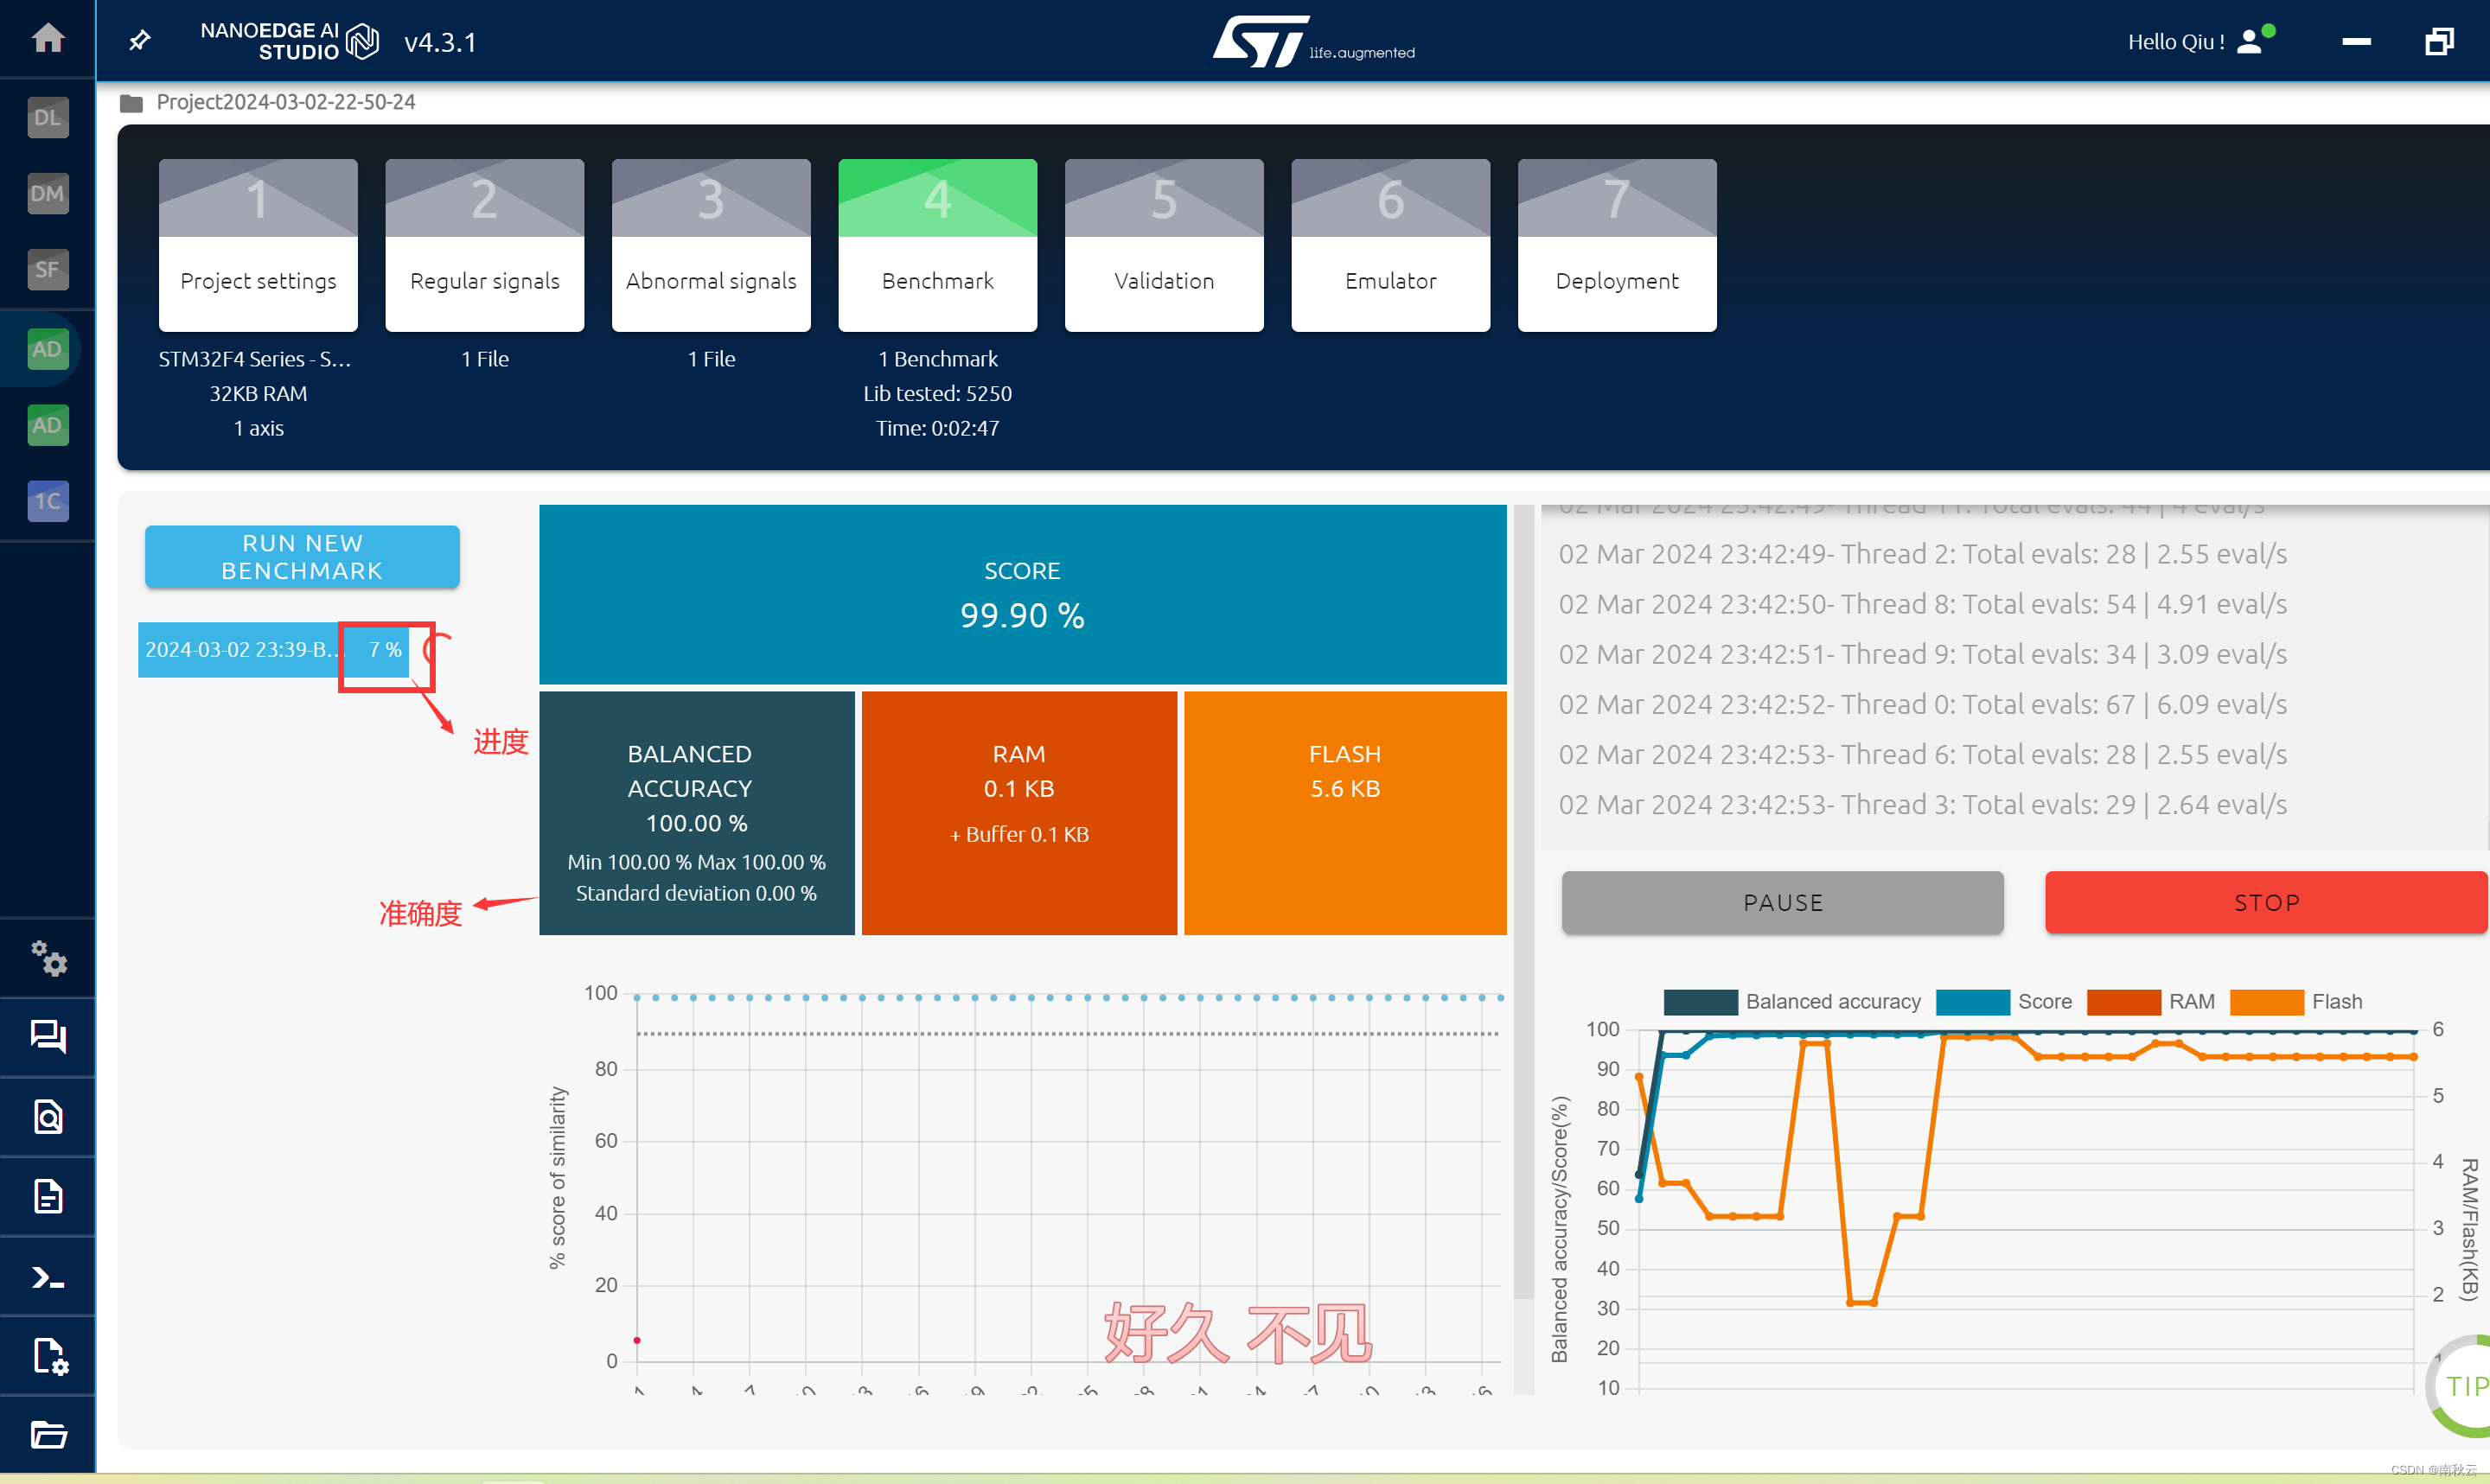Go to the Project settings step
The height and width of the screenshot is (1484, 2490).
(258, 245)
